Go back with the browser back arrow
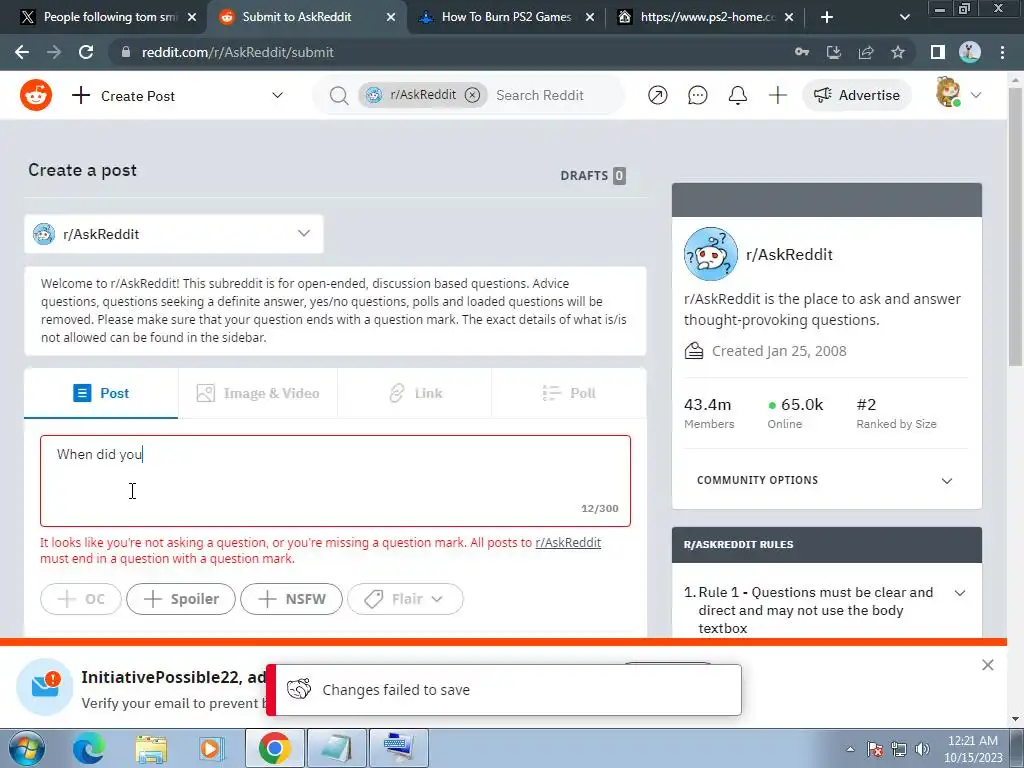Image resolution: width=1024 pixels, height=768 pixels. pos(22,52)
